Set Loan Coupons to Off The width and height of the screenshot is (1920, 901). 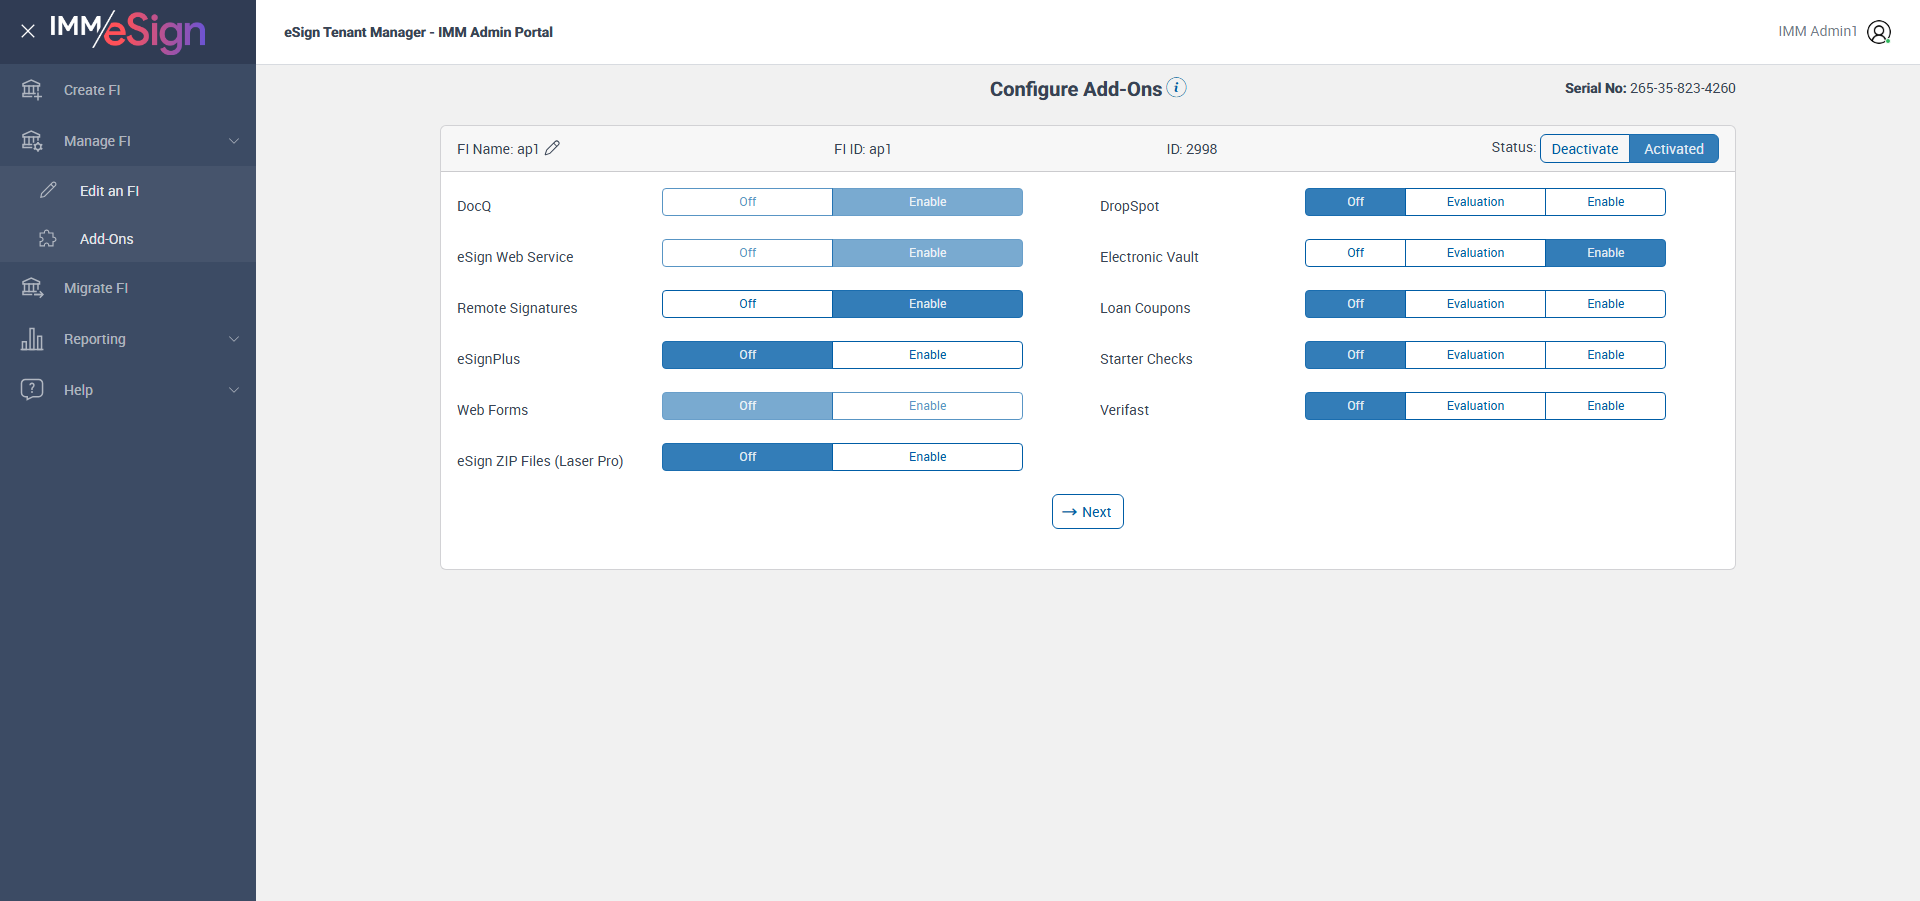click(1355, 304)
